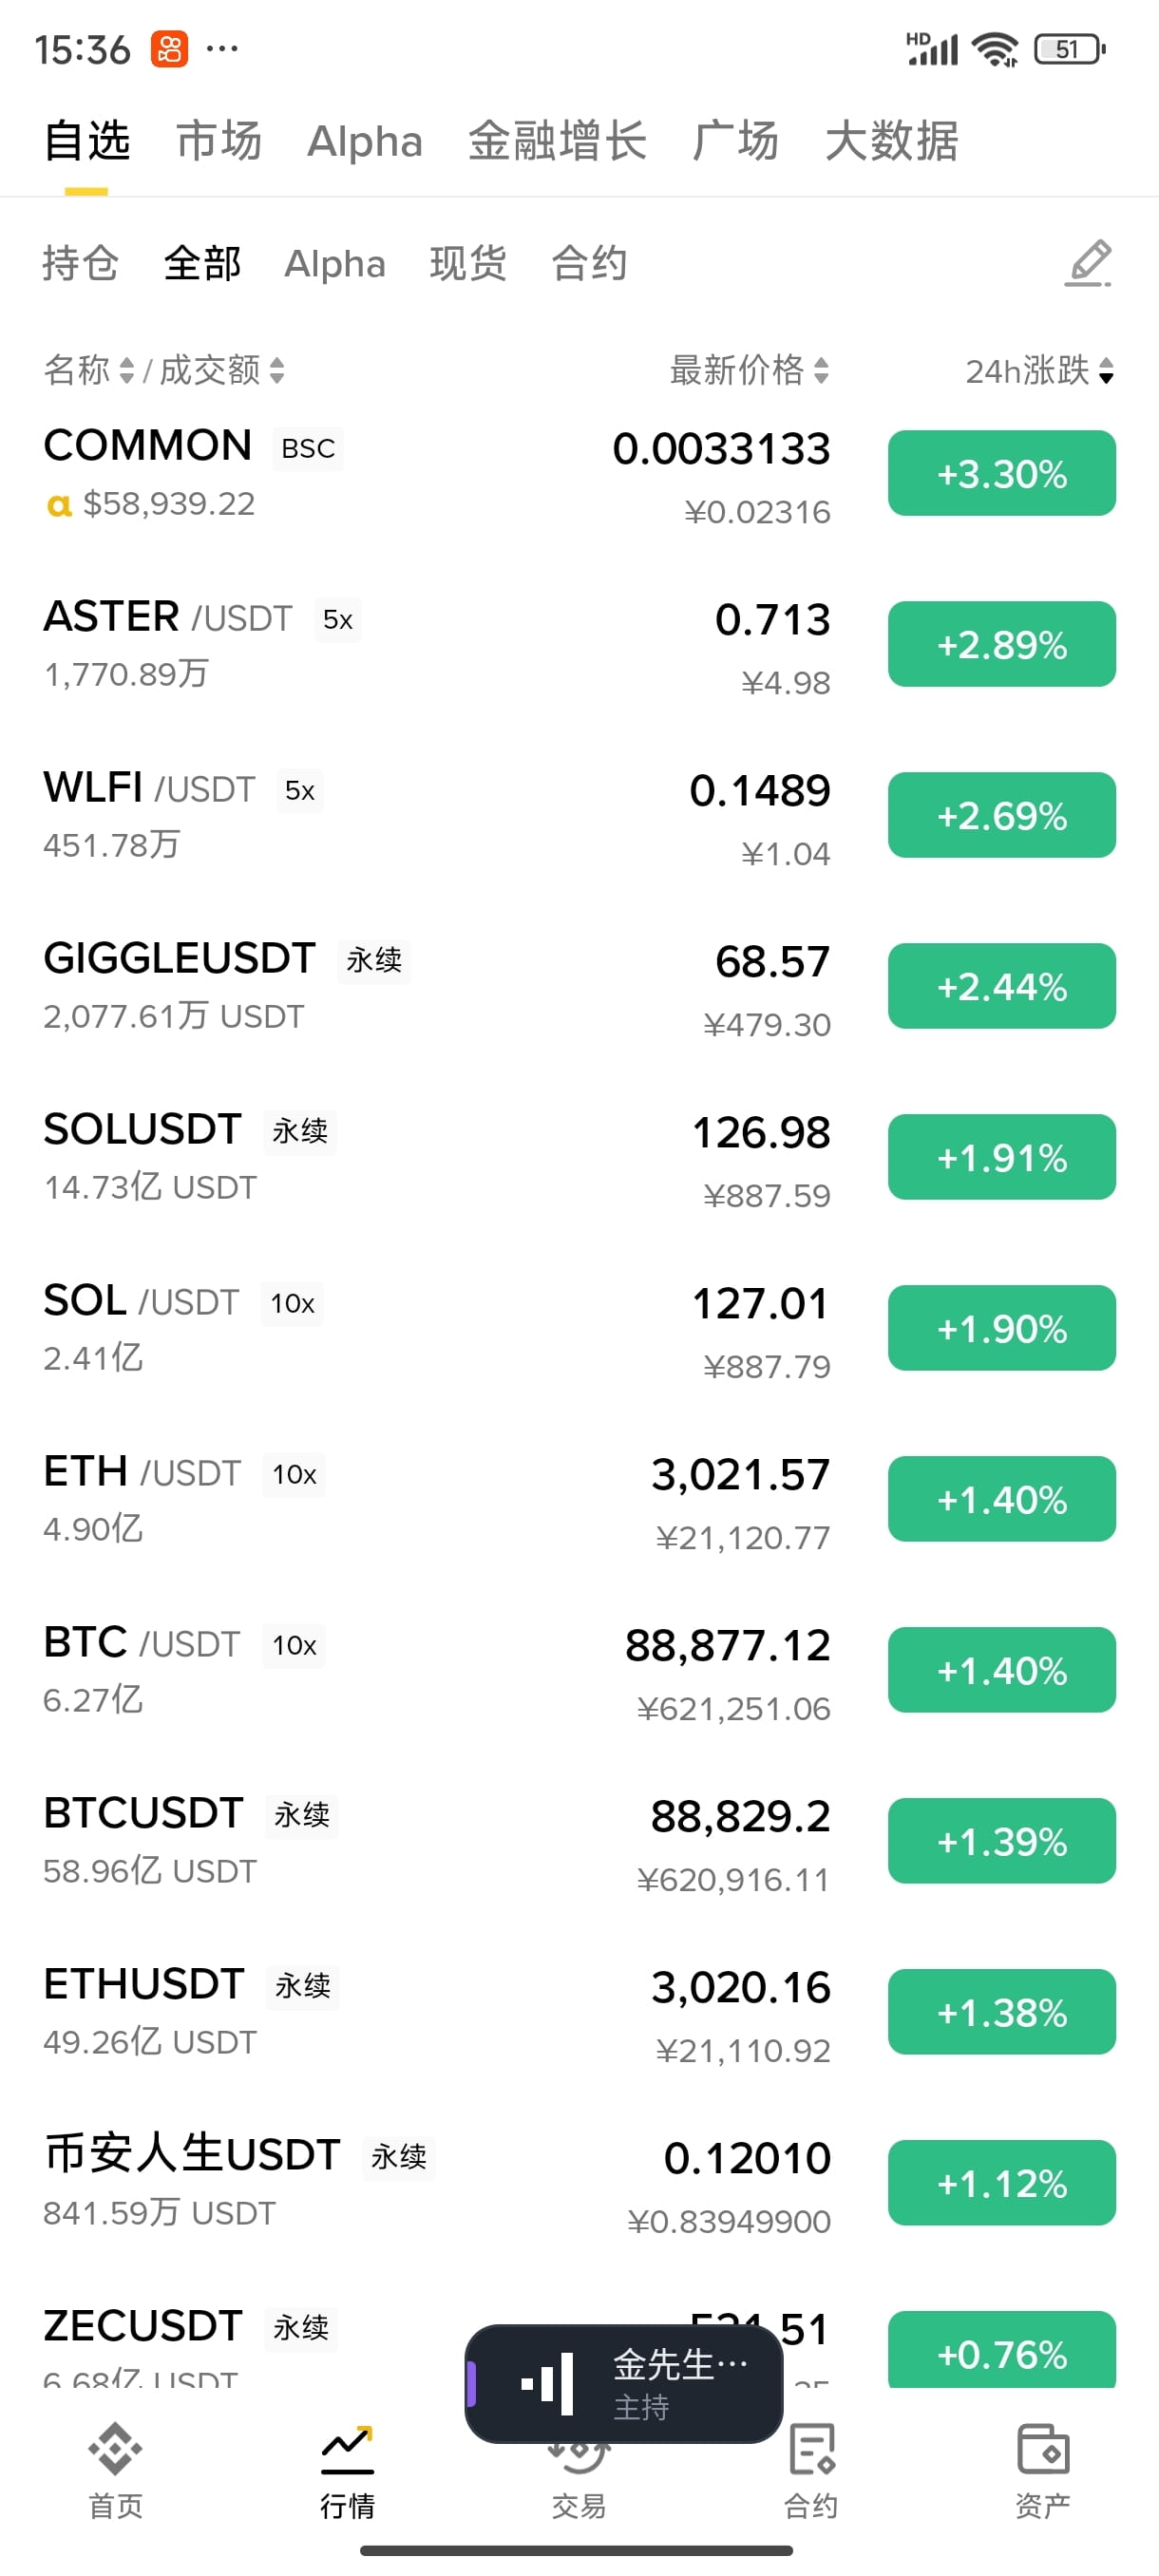The height and width of the screenshot is (2576, 1159).
Task: Toggle the +2.89% change badge for ASTER
Action: point(1001,644)
